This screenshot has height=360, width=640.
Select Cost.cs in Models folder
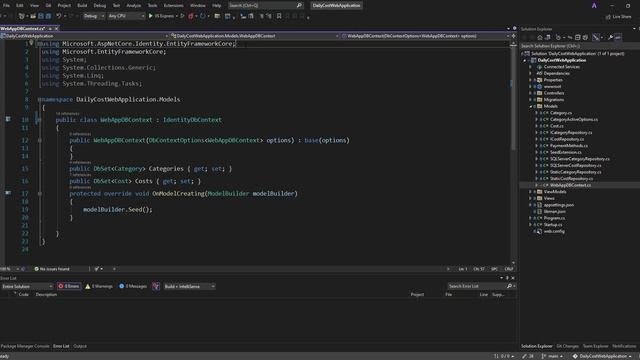[557, 126]
